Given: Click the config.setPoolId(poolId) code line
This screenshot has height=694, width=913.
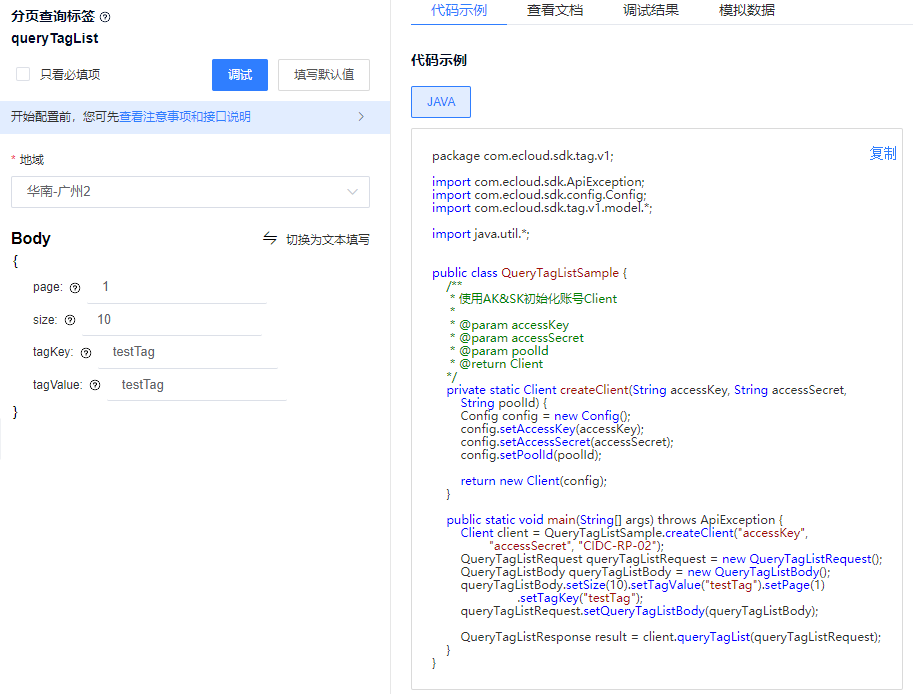Looking at the screenshot, I should tap(531, 455).
